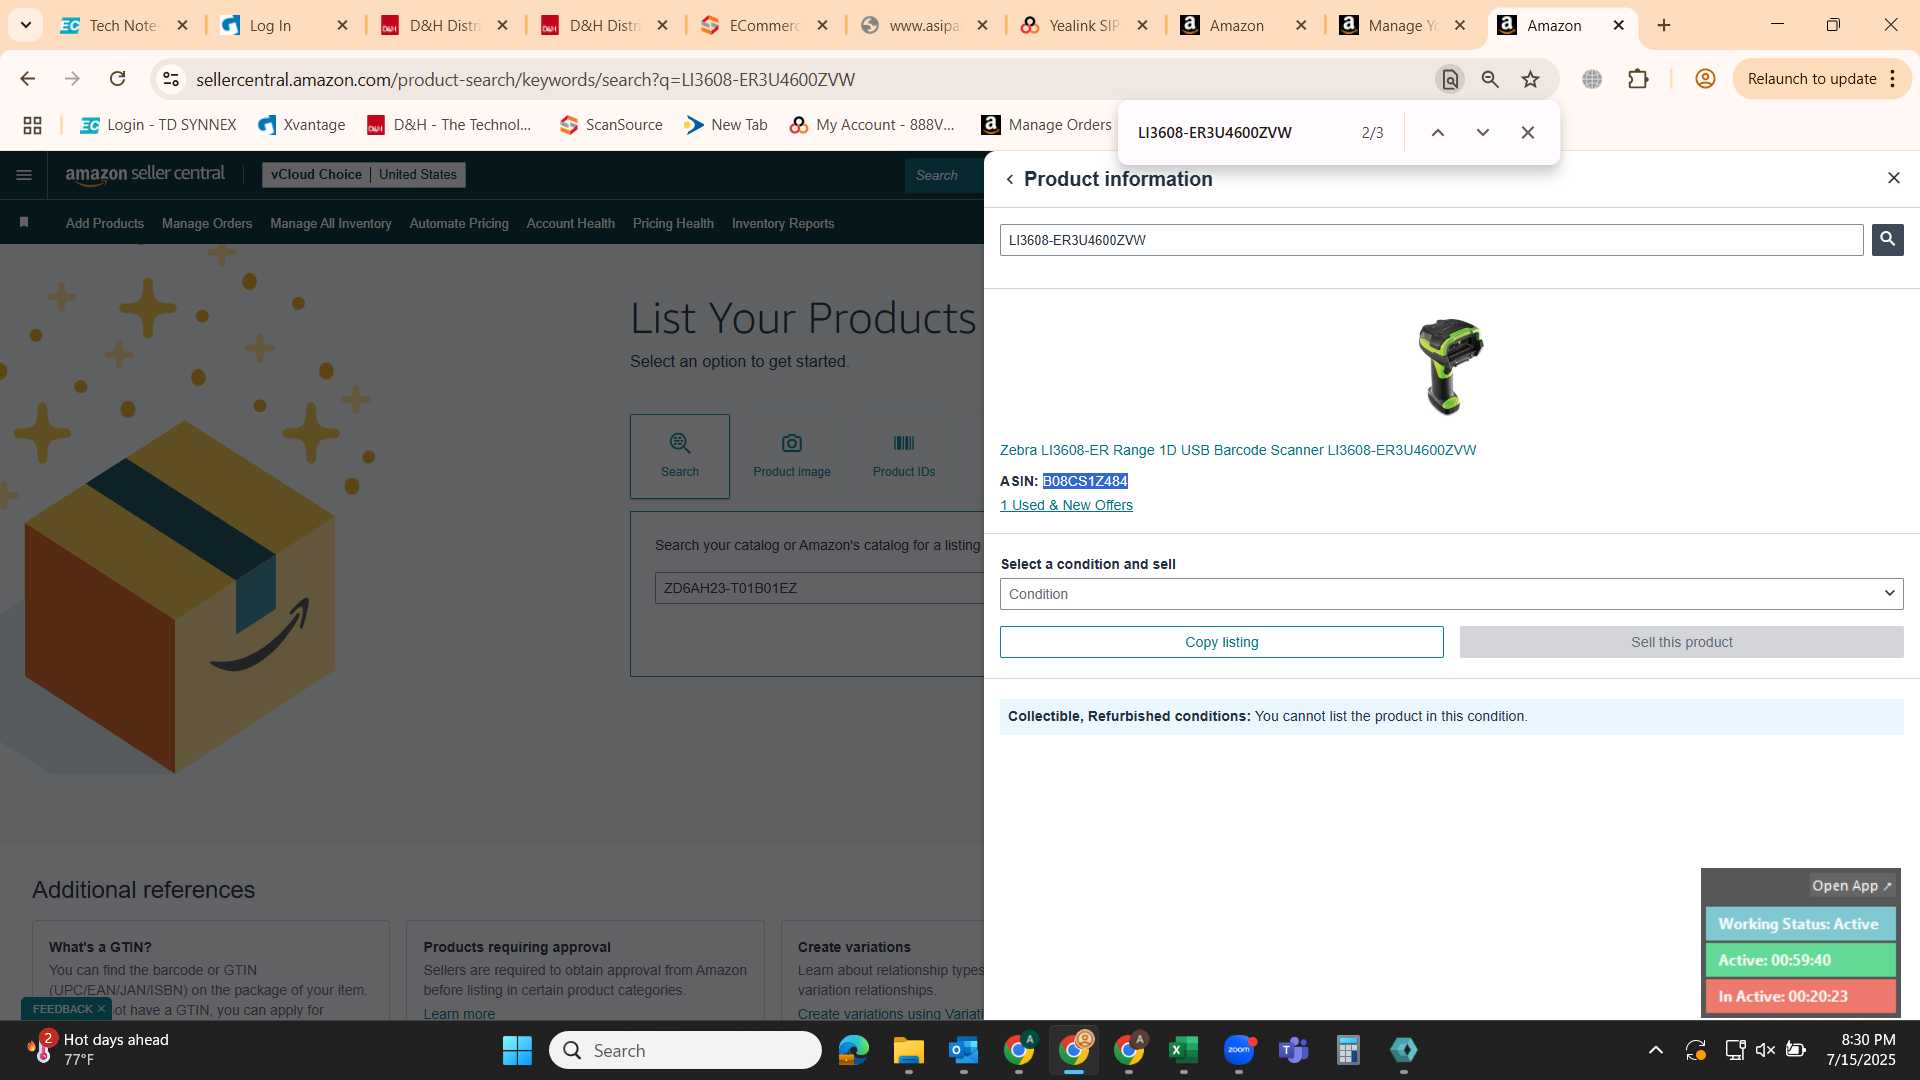1920x1080 pixels.
Task: Open the Manage All Inventory menu item
Action: pos(331,224)
